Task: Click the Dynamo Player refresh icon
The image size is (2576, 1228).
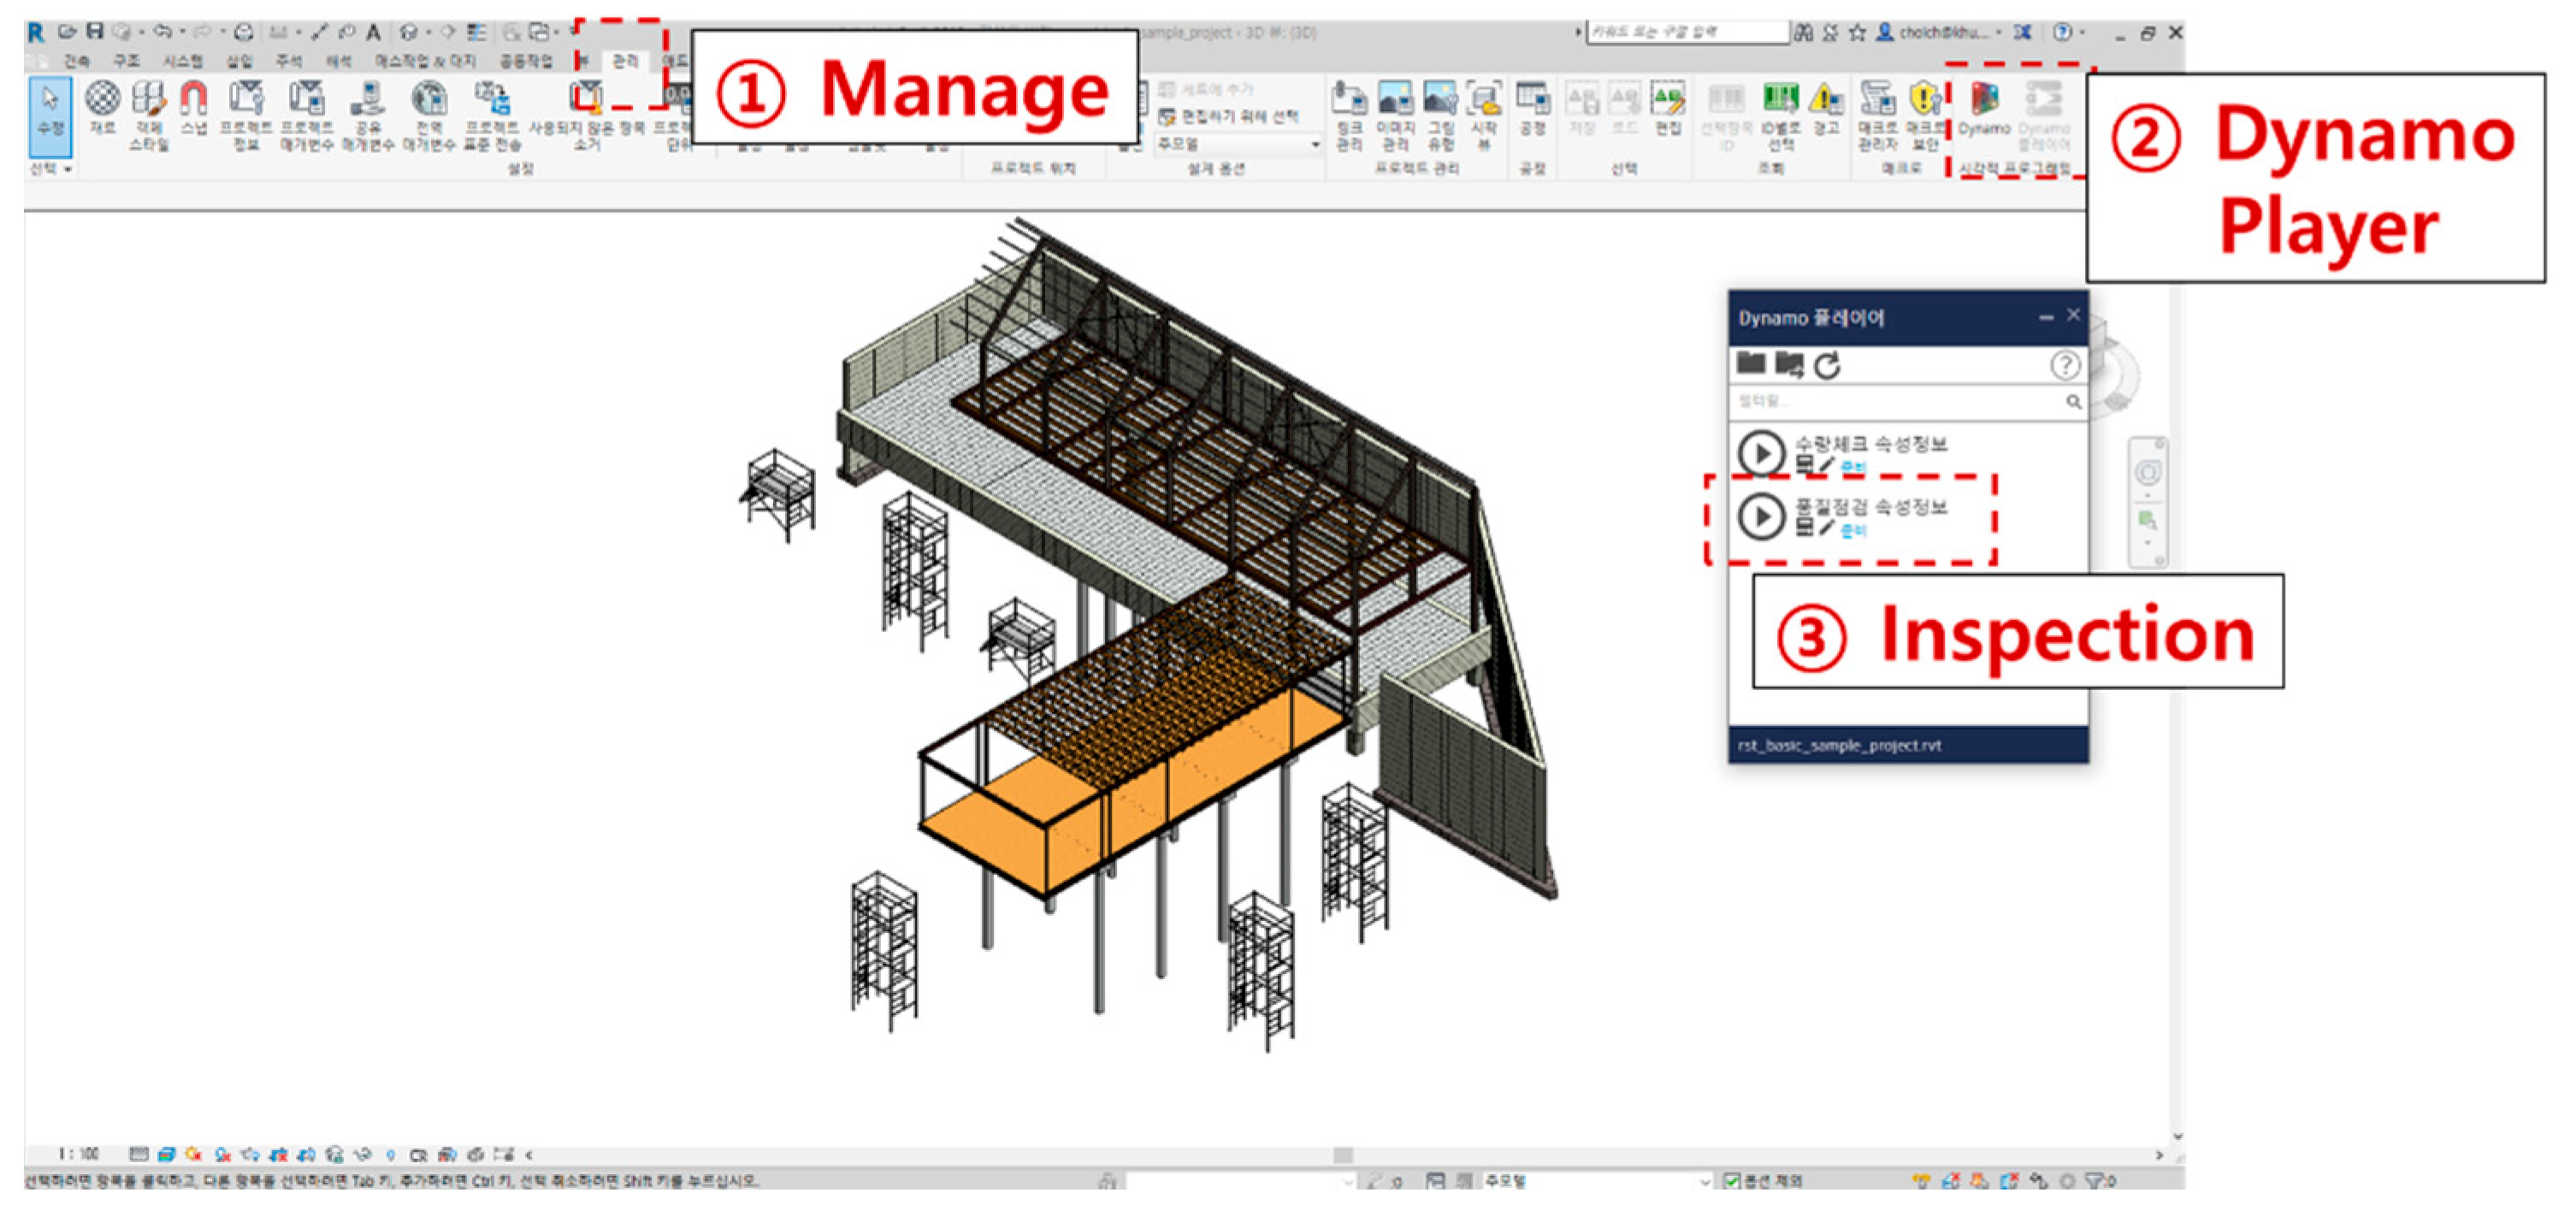Action: (1827, 366)
